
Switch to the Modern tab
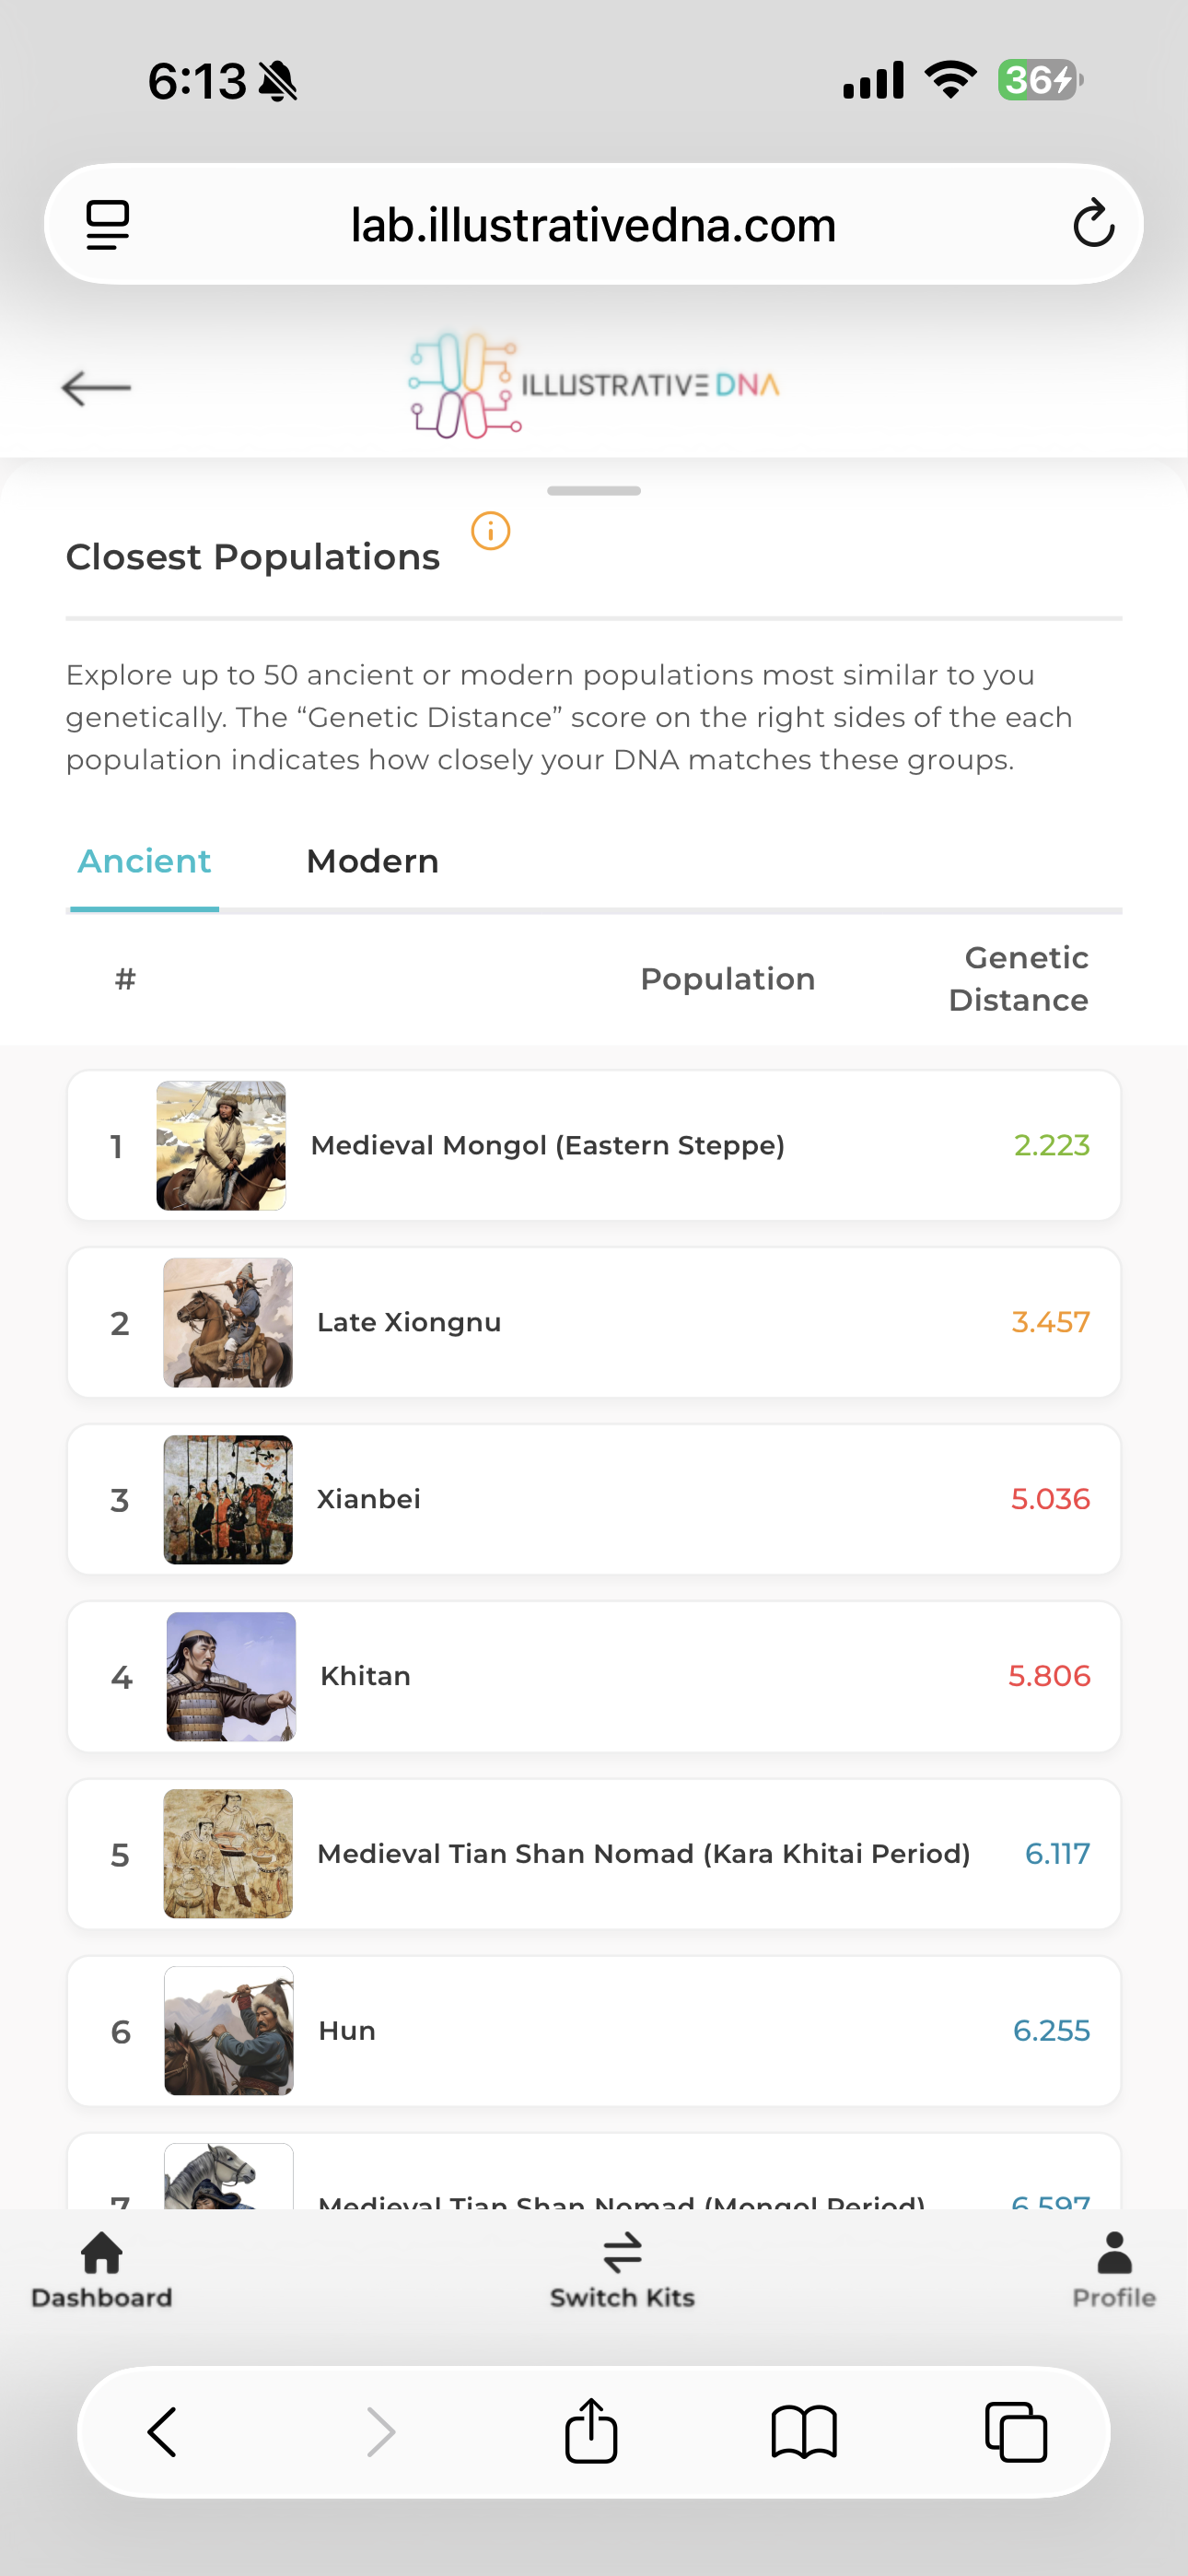pos(373,862)
